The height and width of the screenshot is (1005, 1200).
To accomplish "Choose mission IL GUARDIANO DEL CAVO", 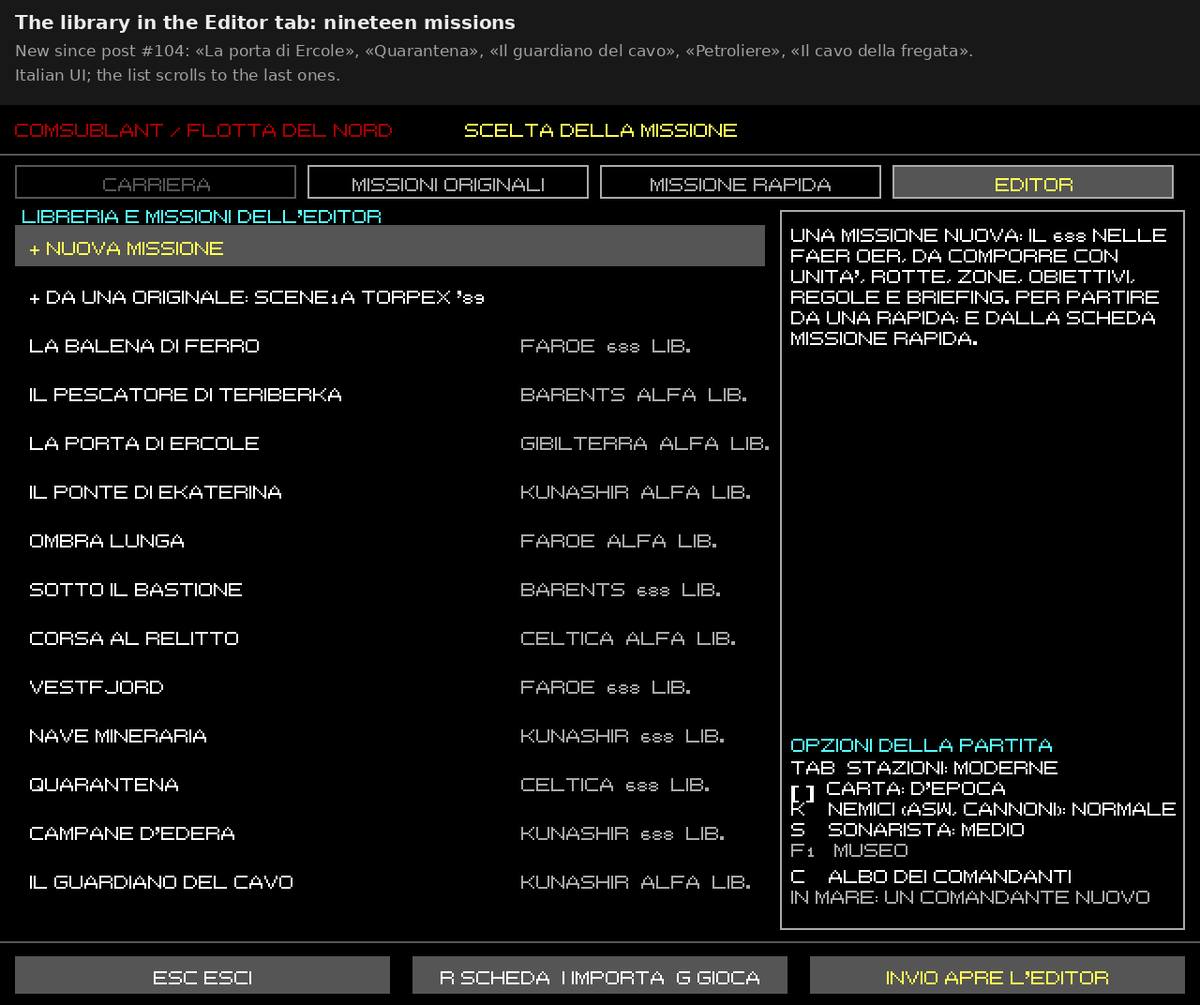I will [390, 882].
